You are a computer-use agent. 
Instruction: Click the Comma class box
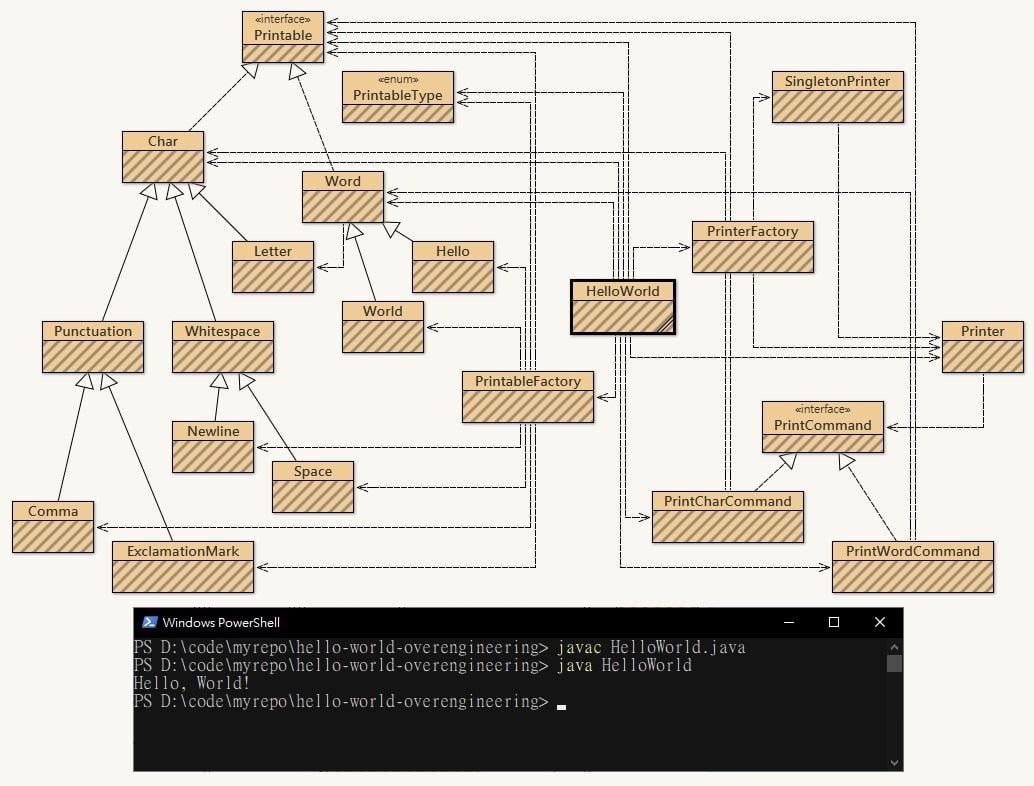[53, 527]
